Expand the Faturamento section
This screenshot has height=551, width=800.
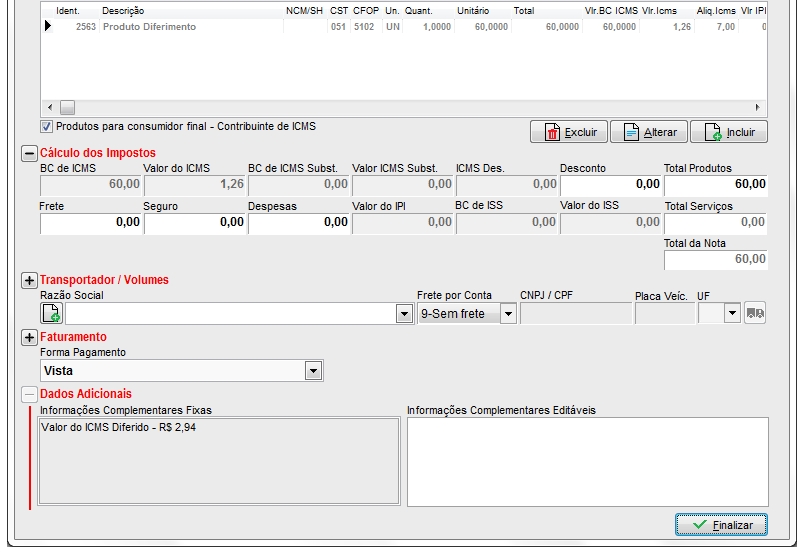click(29, 337)
